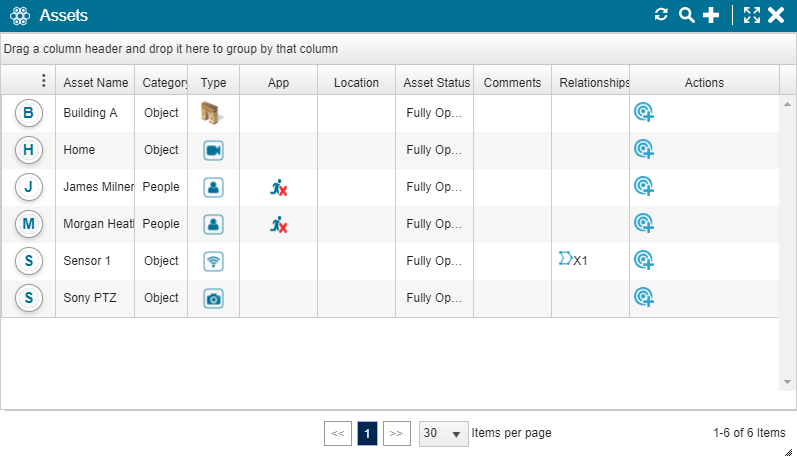This screenshot has width=797, height=461.
Task: Open the column options three-dot menu
Action: 43,82
